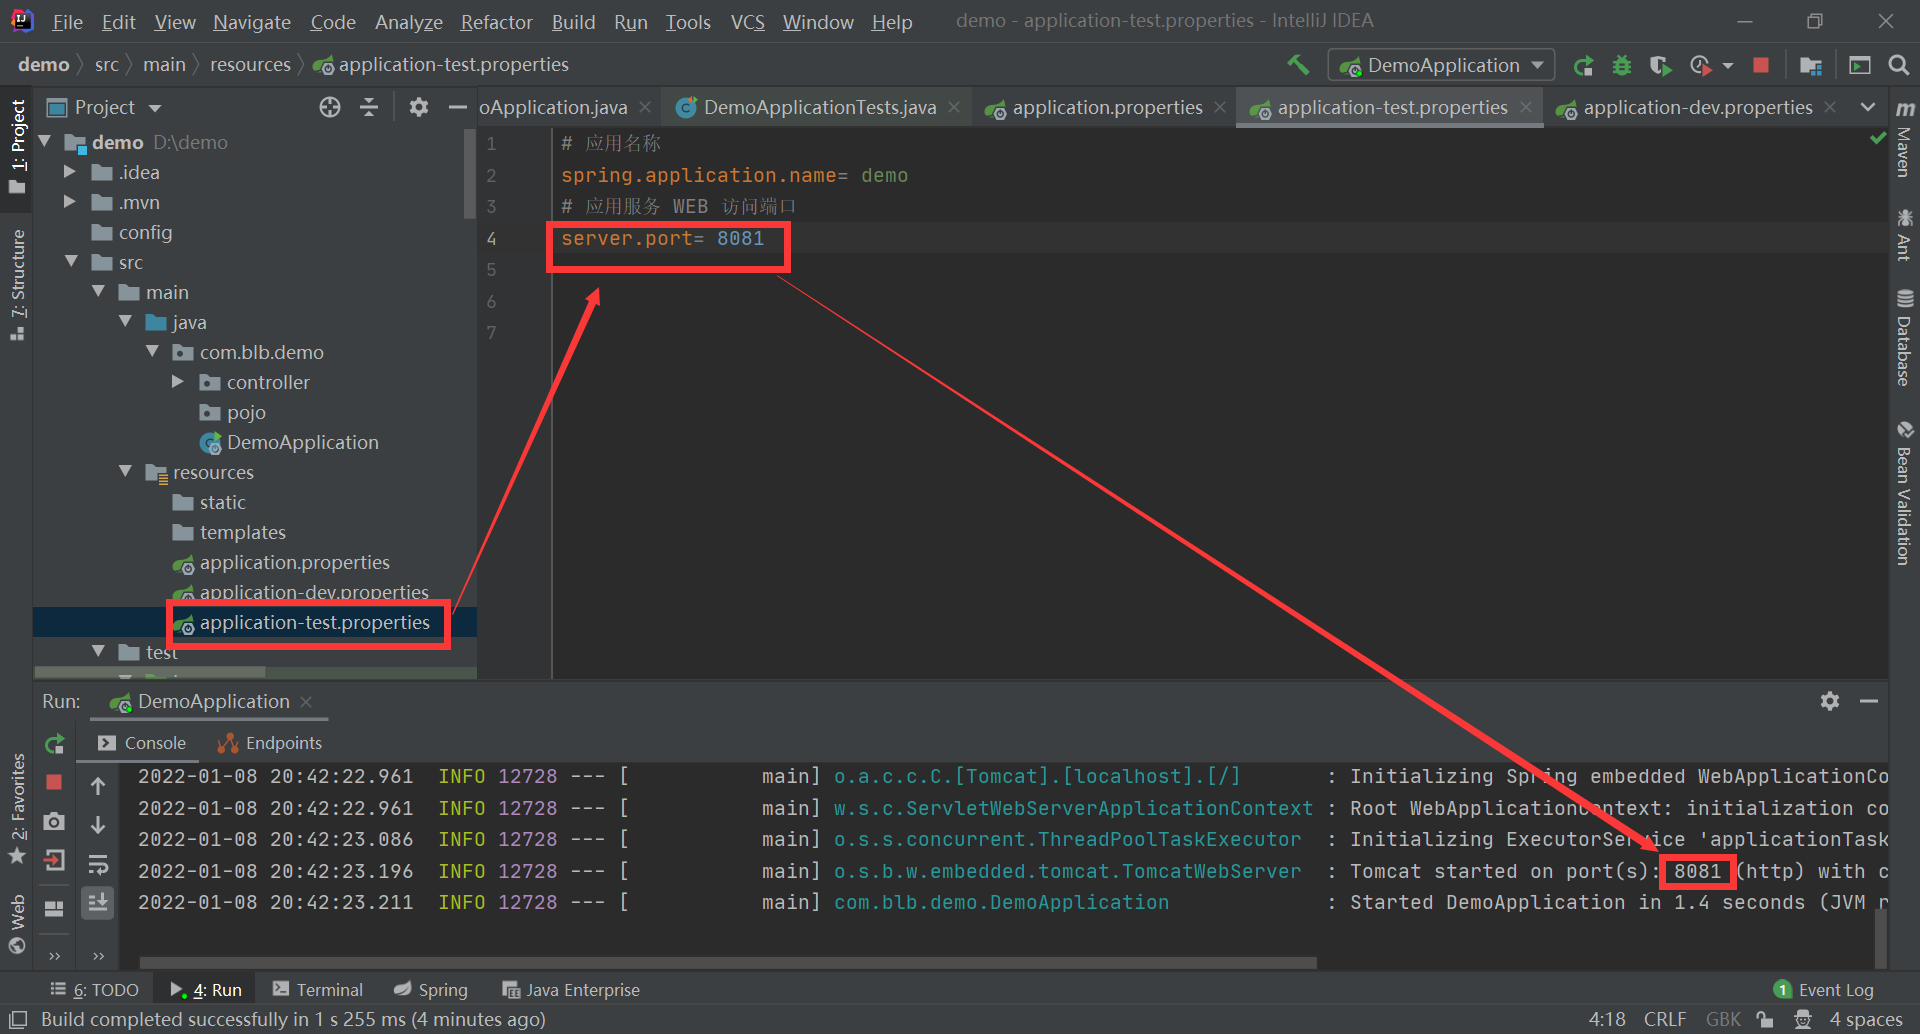Collapse all in Project panel
The image size is (1920, 1034).
pyautogui.click(x=369, y=107)
